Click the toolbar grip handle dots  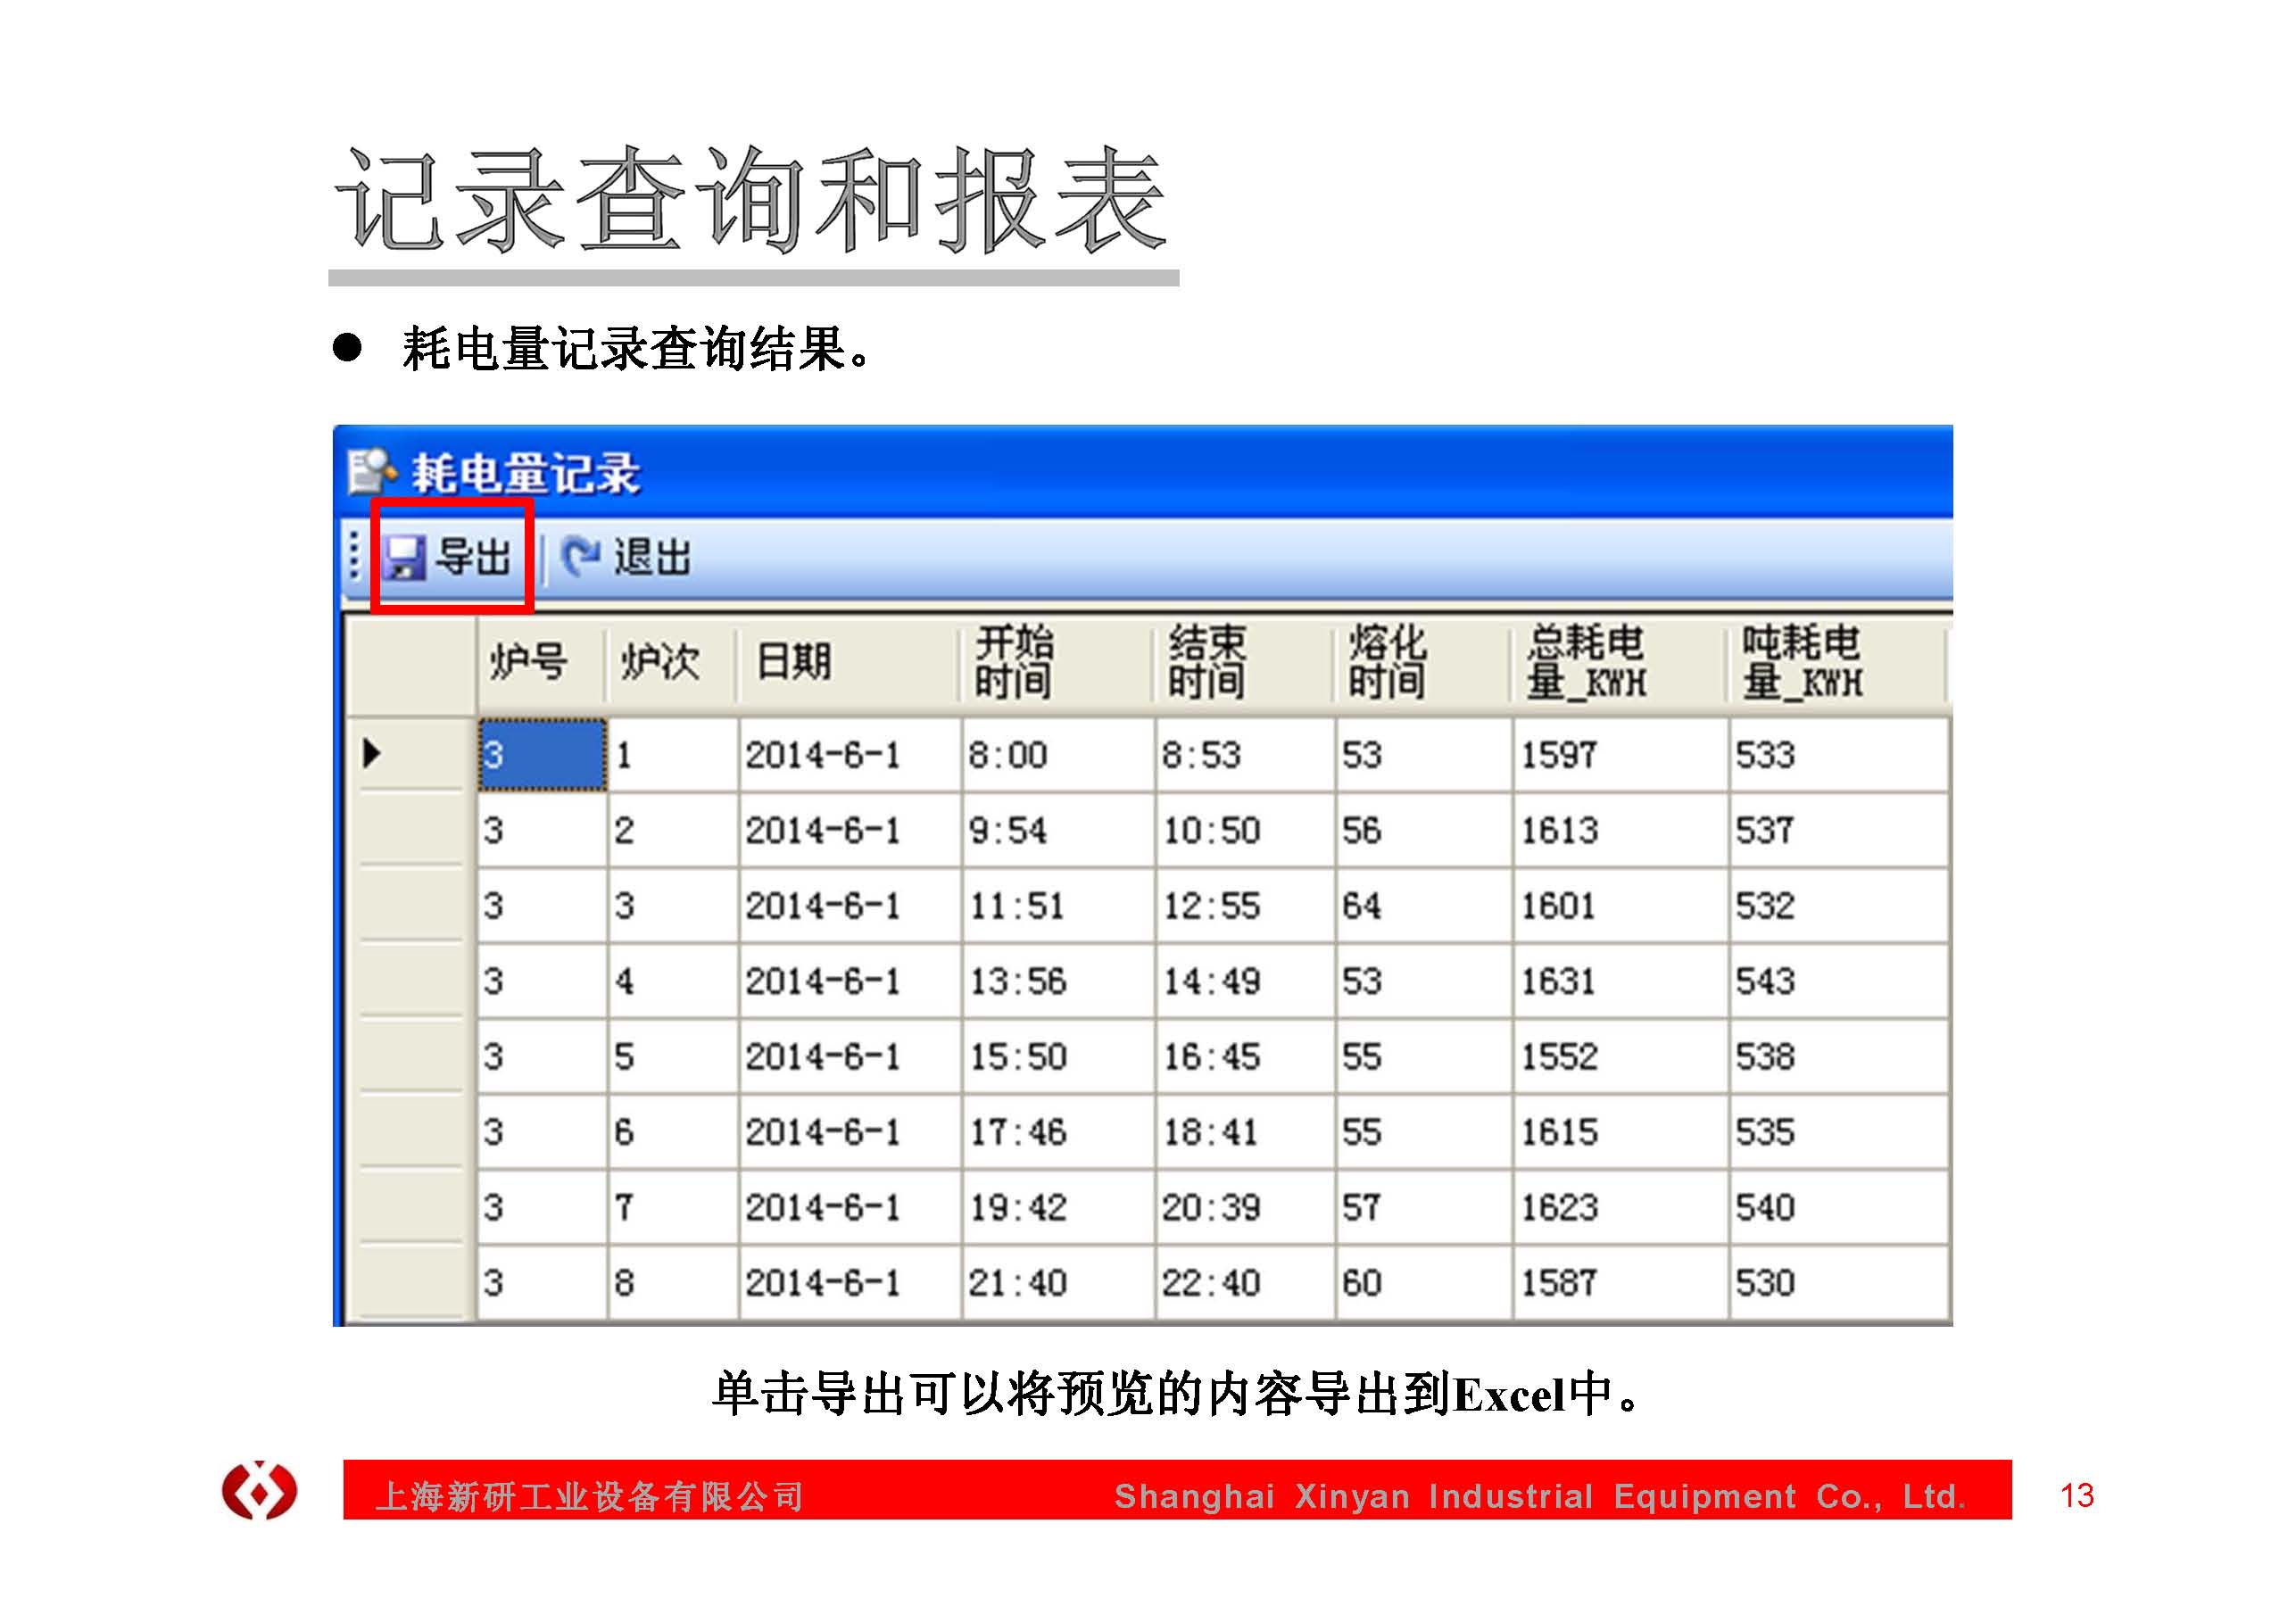tap(353, 557)
